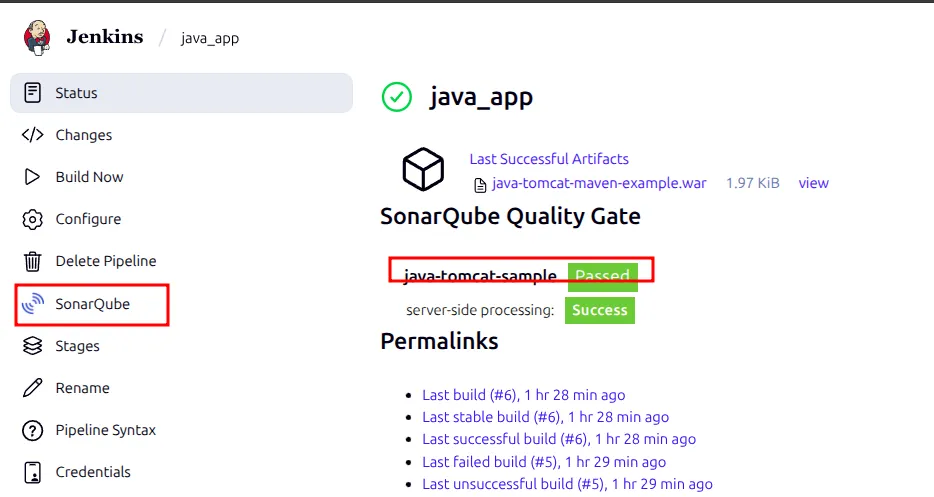Open Configure from the sidebar
Viewport: 934px width, 497px height.
[x=88, y=219]
